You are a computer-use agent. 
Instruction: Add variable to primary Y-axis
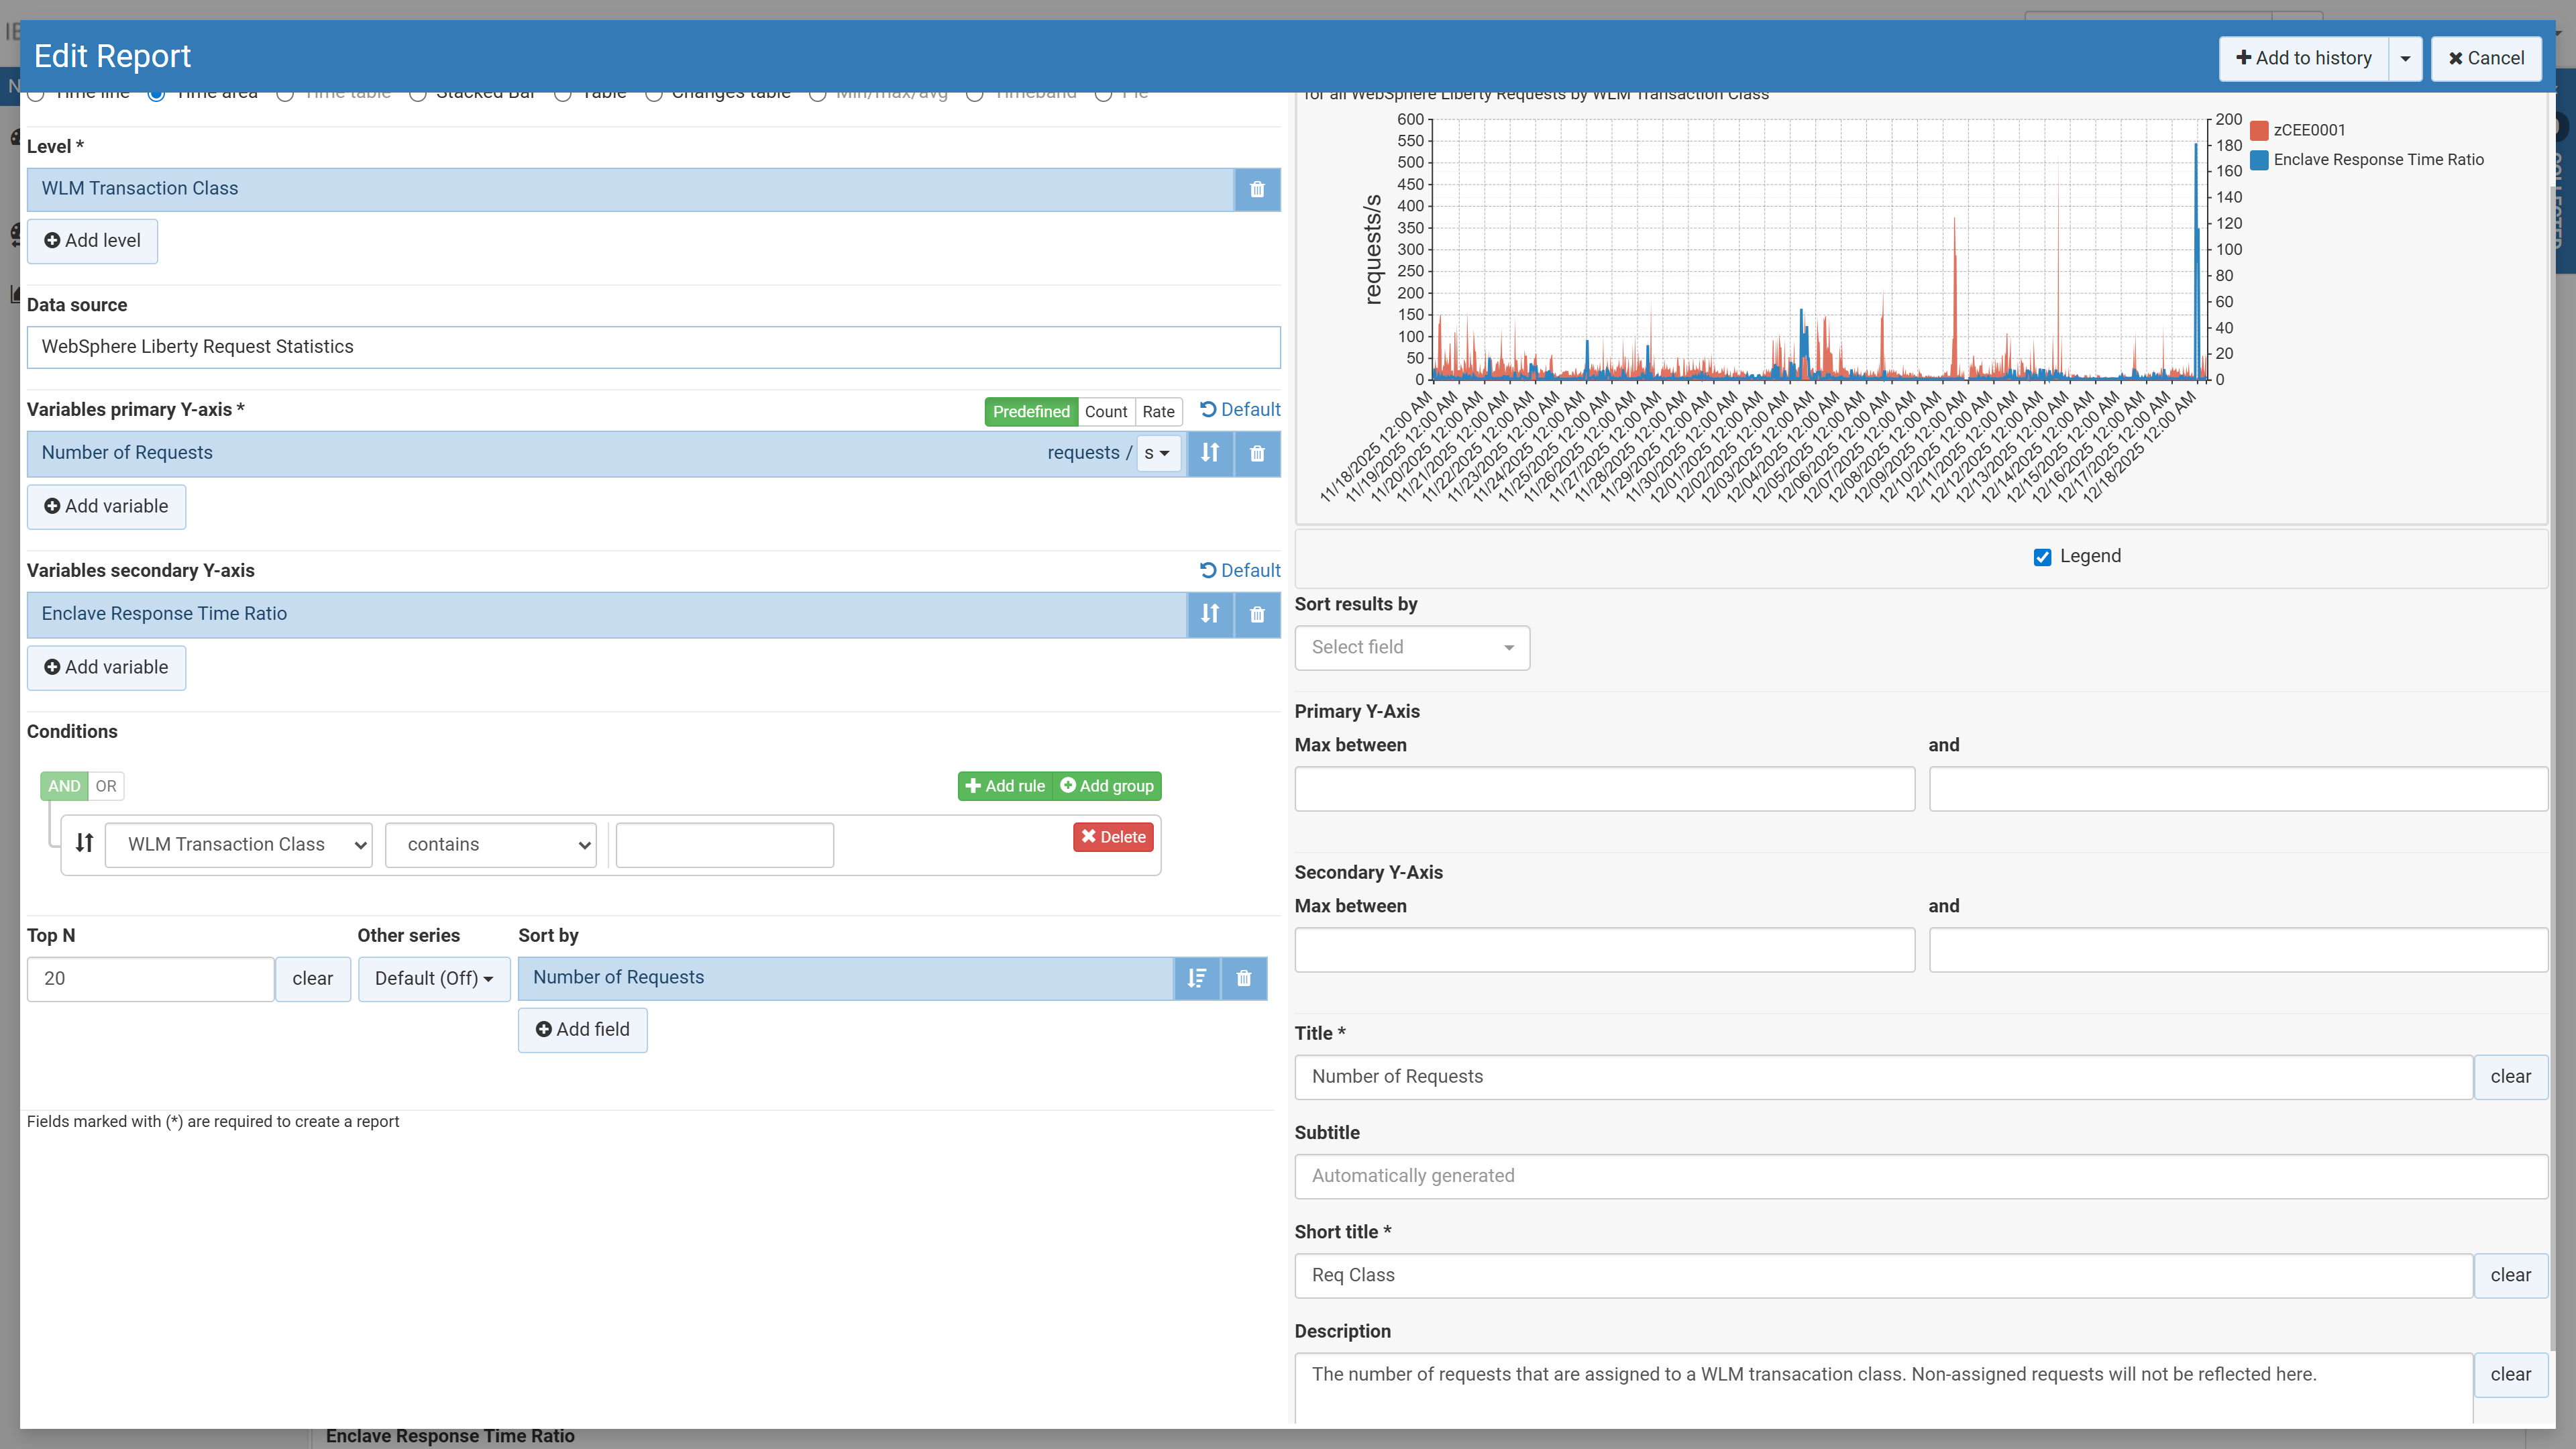(x=106, y=507)
